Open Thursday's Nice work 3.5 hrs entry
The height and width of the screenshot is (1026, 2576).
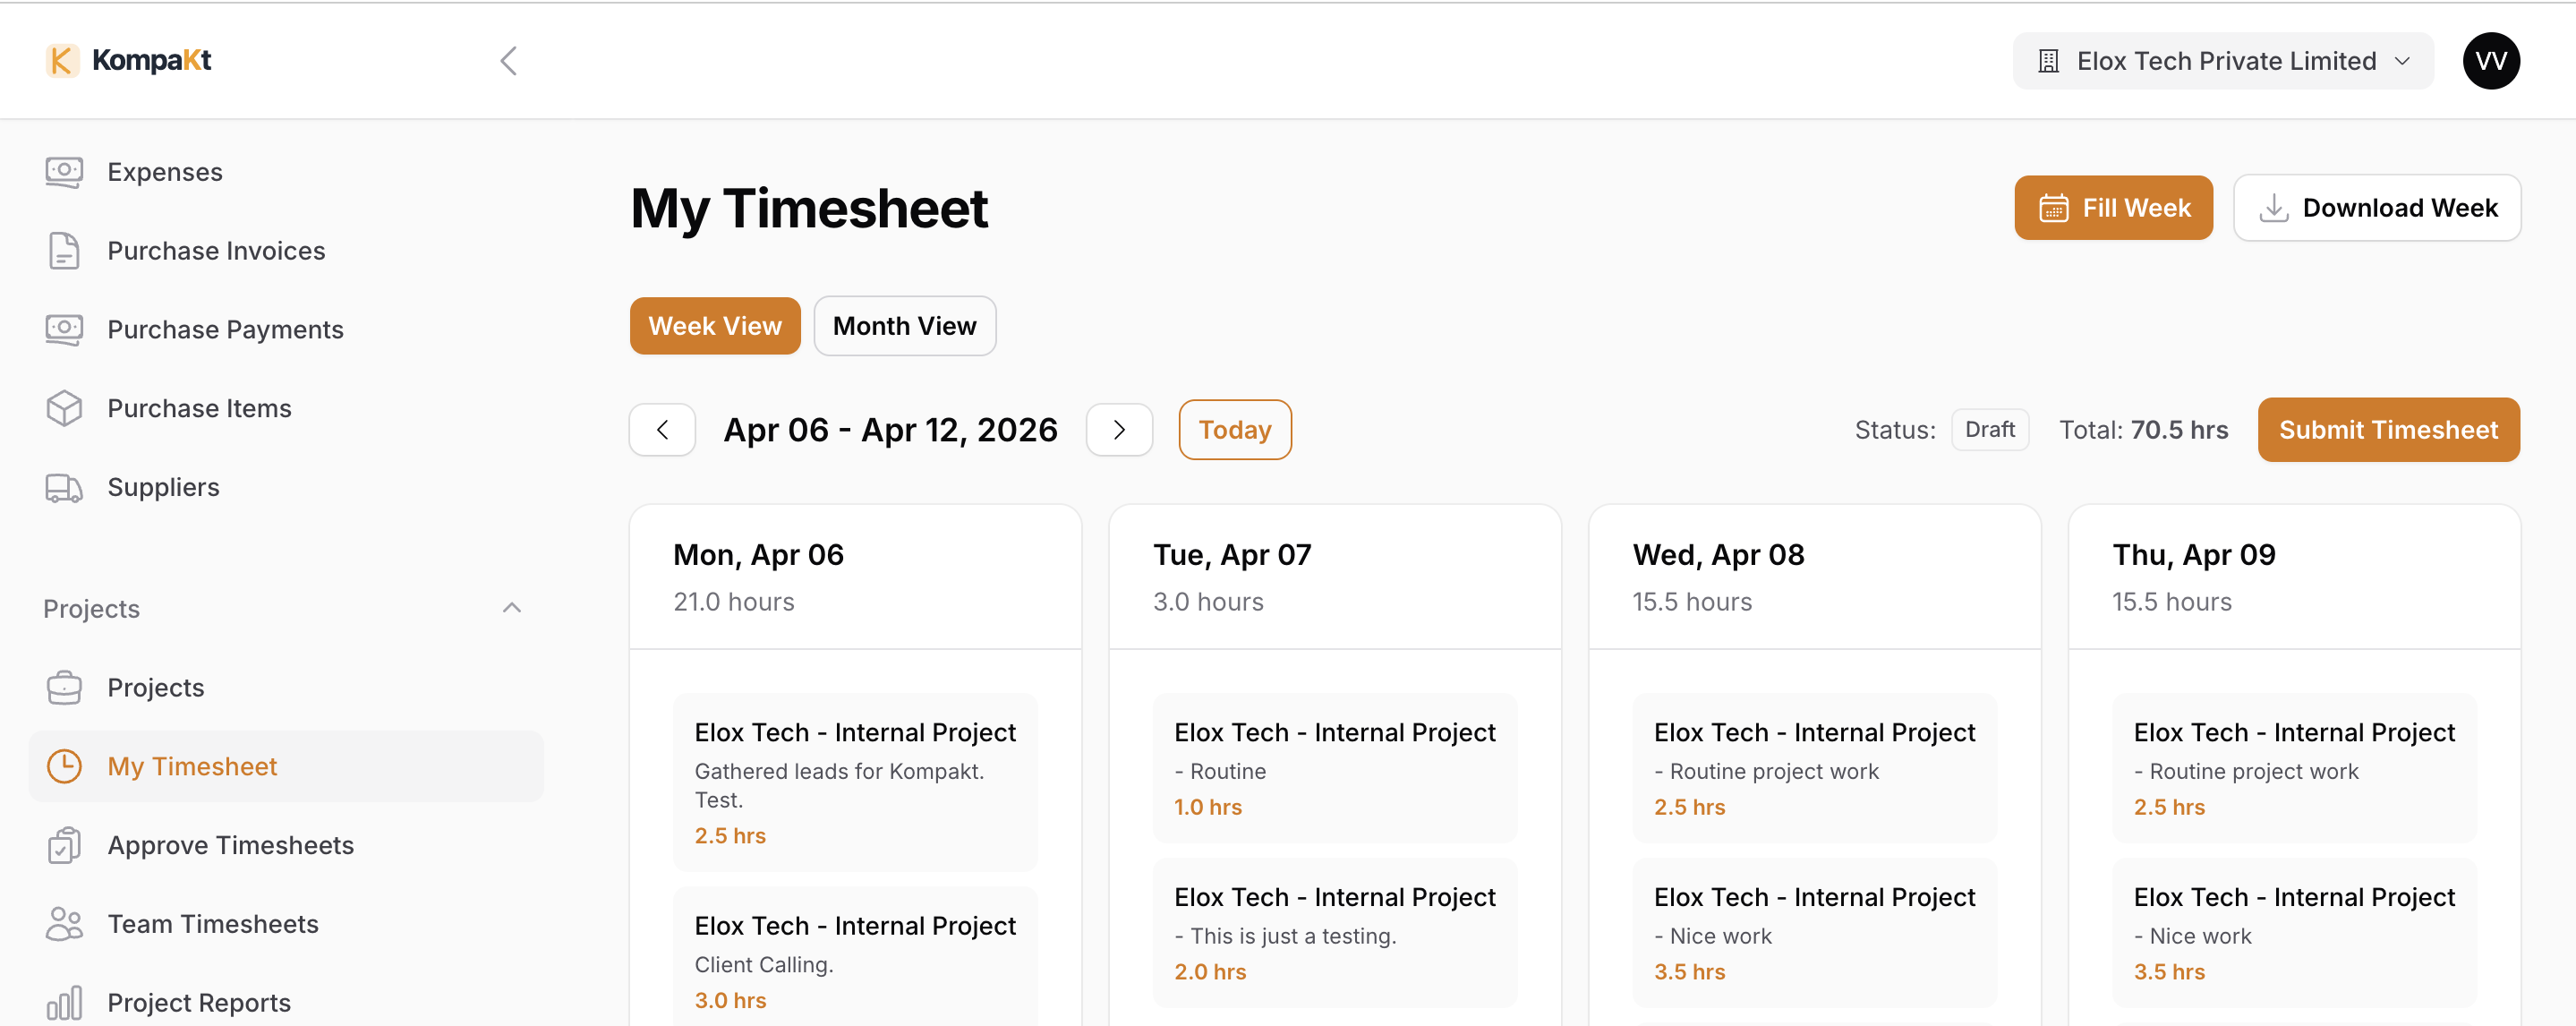coord(2294,933)
